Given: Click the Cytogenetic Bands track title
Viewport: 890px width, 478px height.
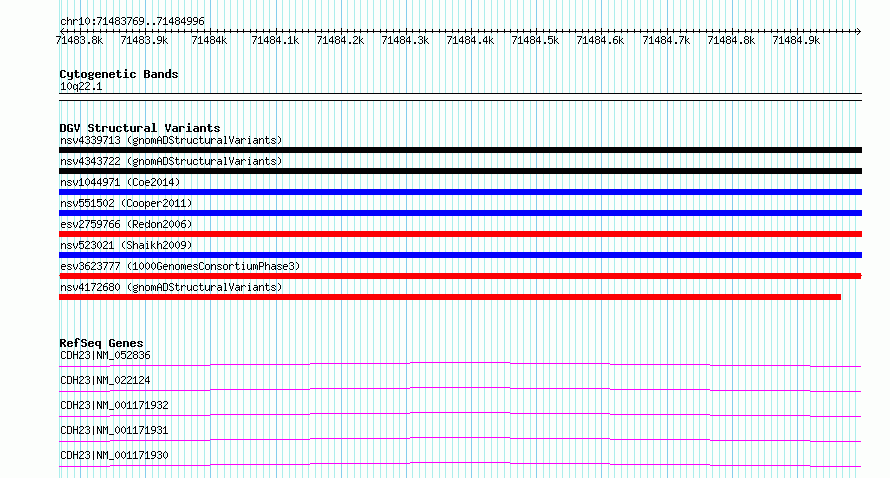Looking at the screenshot, I should [119, 74].
